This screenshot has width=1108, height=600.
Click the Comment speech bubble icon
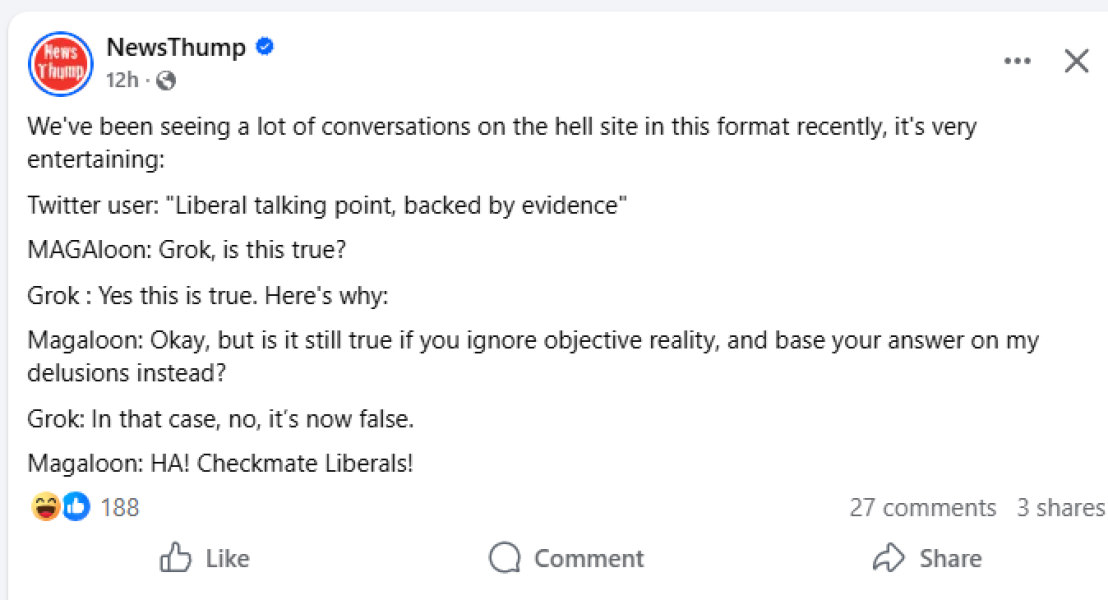[505, 558]
